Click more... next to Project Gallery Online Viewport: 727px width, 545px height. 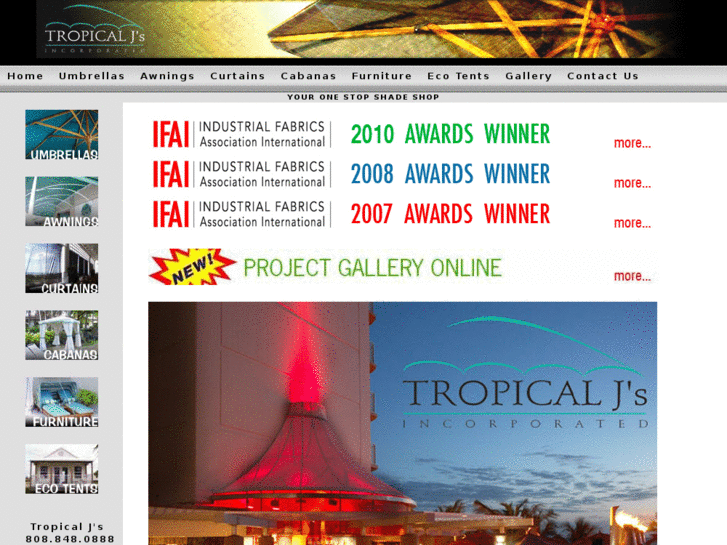click(x=632, y=276)
